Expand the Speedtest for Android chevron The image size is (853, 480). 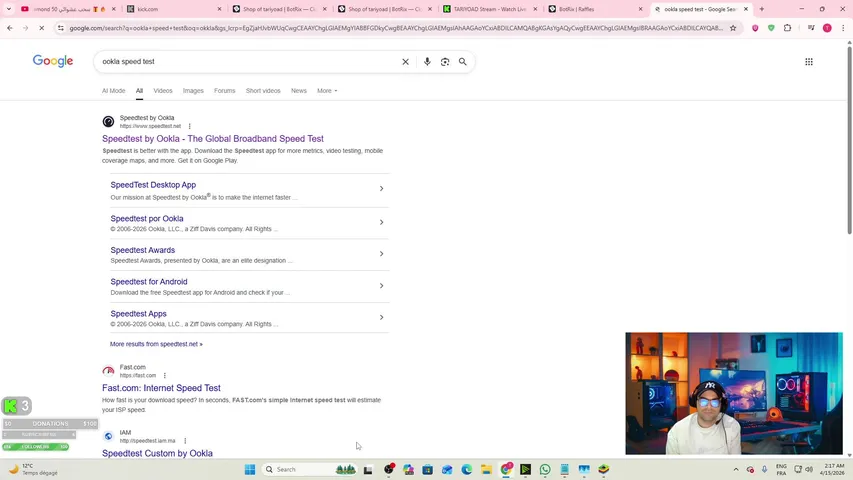coord(381,286)
